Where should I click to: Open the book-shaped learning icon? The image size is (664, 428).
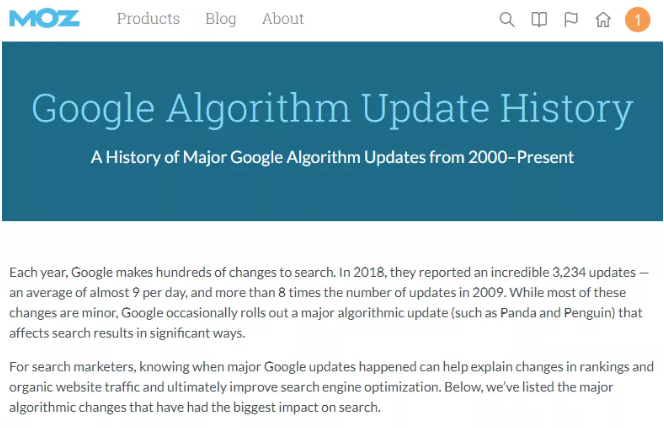pos(539,19)
